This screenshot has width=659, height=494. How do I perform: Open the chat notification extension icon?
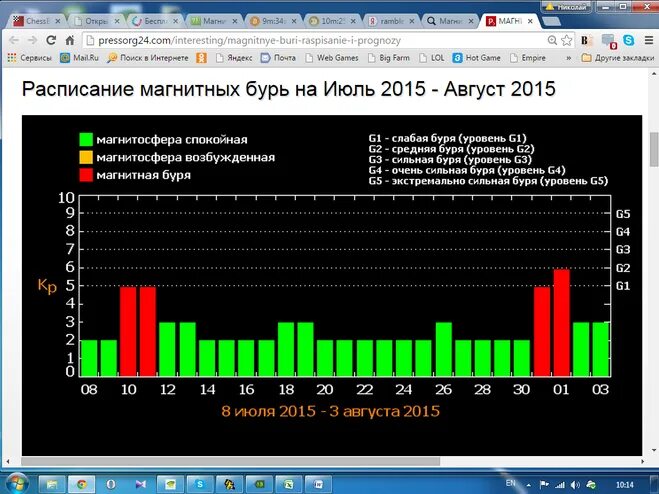tap(609, 41)
